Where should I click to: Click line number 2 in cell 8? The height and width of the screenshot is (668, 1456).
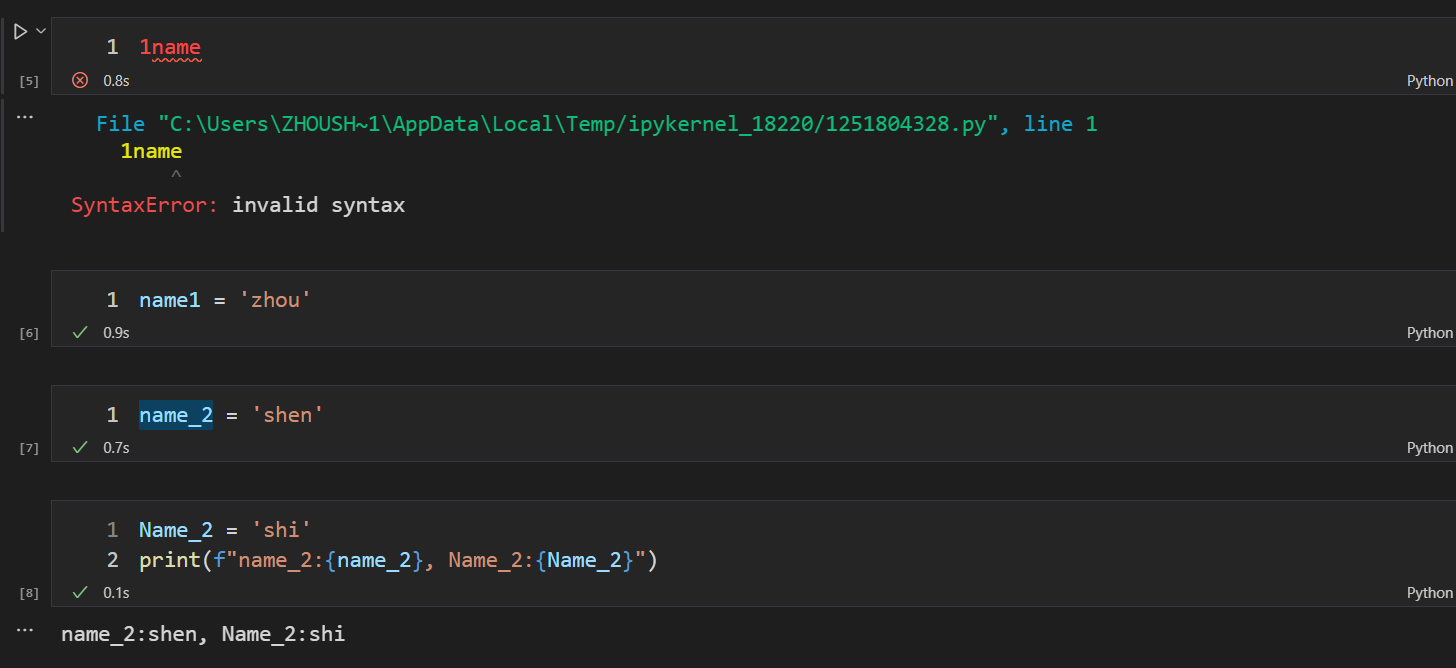coord(112,560)
